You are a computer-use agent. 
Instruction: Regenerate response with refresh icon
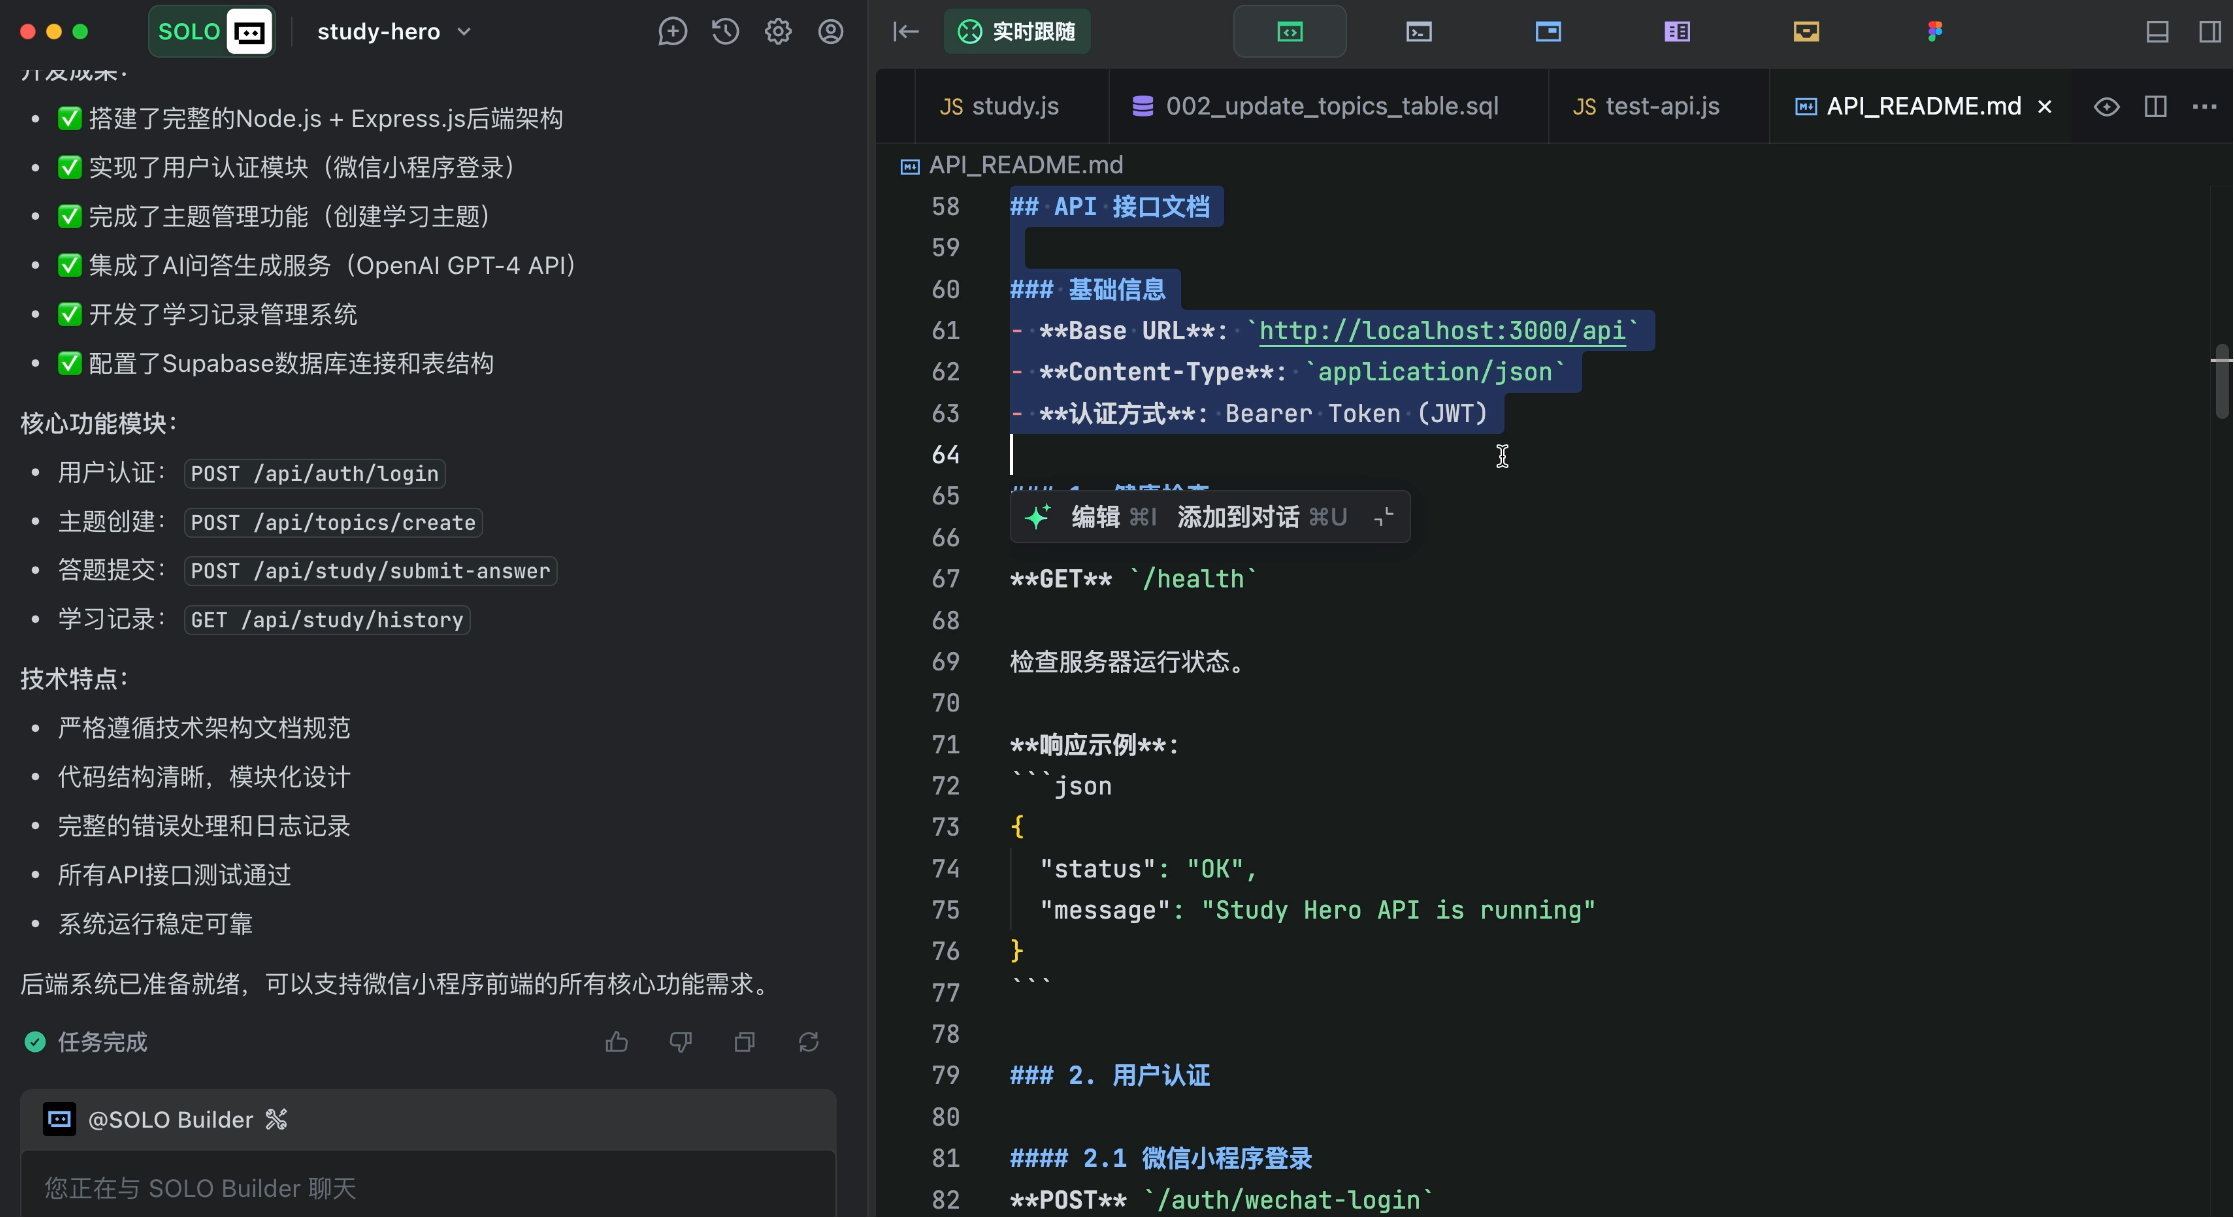[809, 1042]
